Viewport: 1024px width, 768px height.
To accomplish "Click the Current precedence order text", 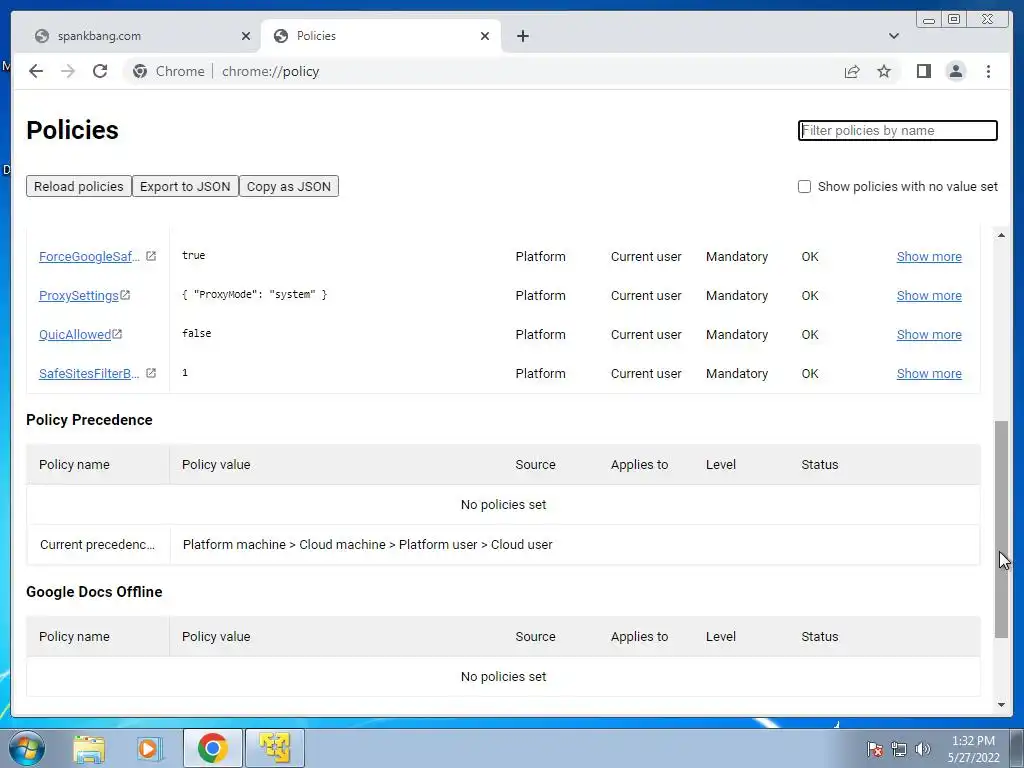I will point(367,545).
